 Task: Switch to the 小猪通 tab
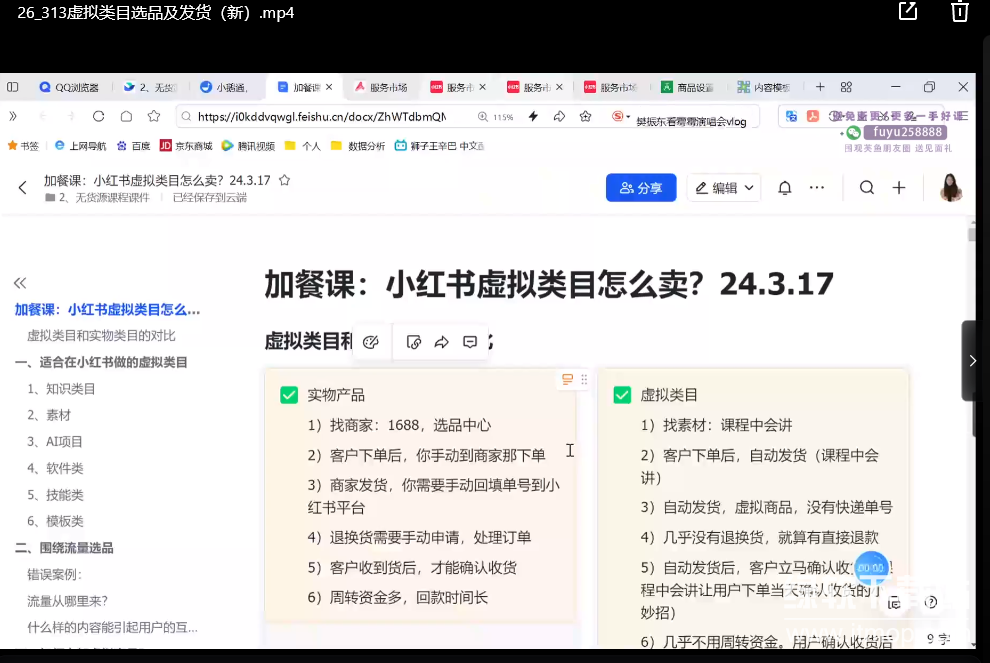pos(224,87)
